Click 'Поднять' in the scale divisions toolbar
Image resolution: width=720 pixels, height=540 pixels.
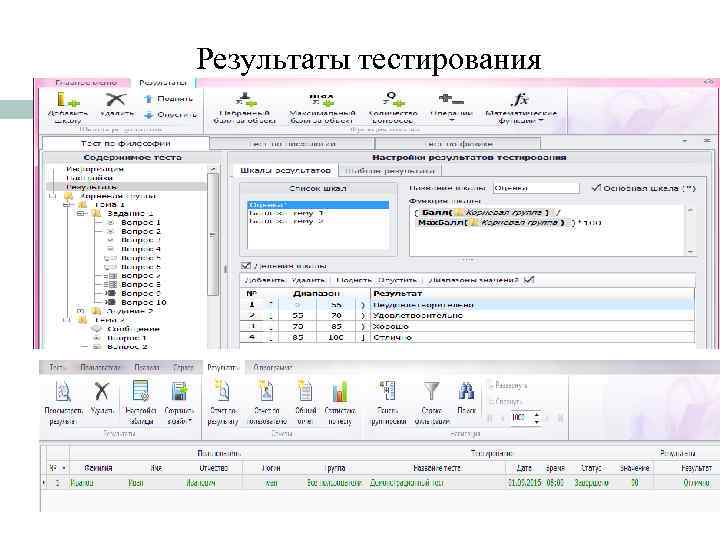[x=354, y=280]
